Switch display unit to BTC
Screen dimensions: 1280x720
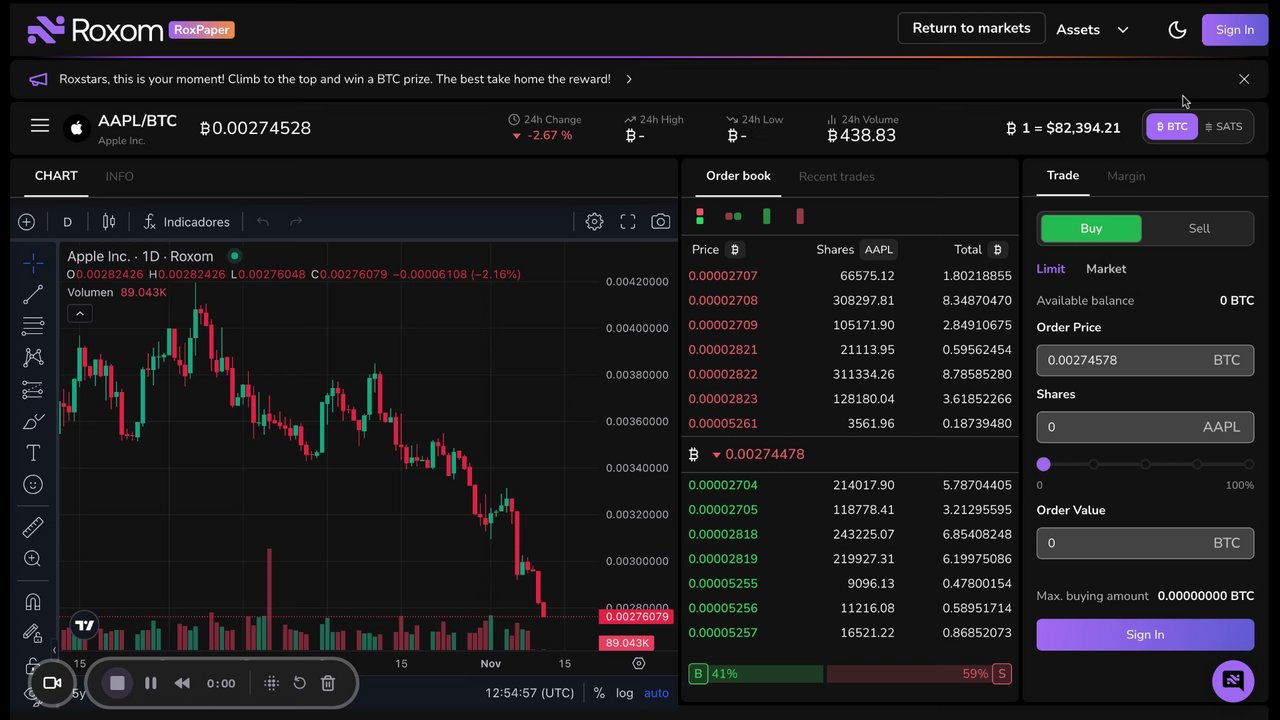1172,127
